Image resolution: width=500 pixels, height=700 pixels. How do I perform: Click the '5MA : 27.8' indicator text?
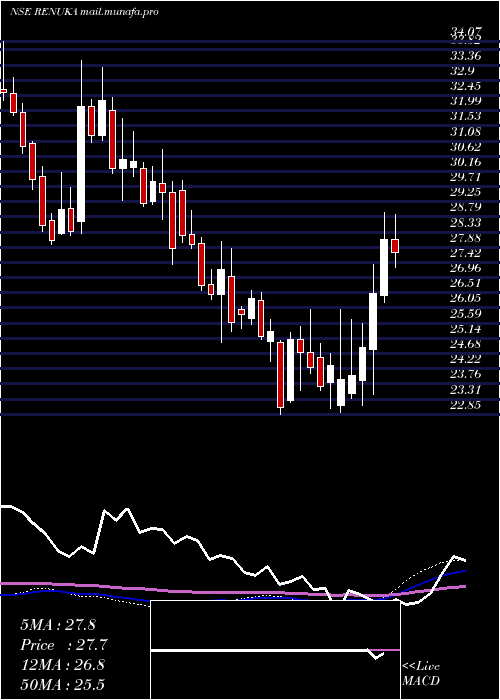click(x=58, y=624)
